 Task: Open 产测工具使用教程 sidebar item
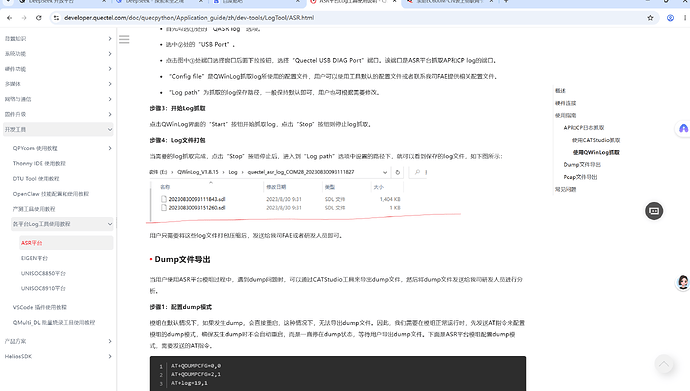point(34,209)
